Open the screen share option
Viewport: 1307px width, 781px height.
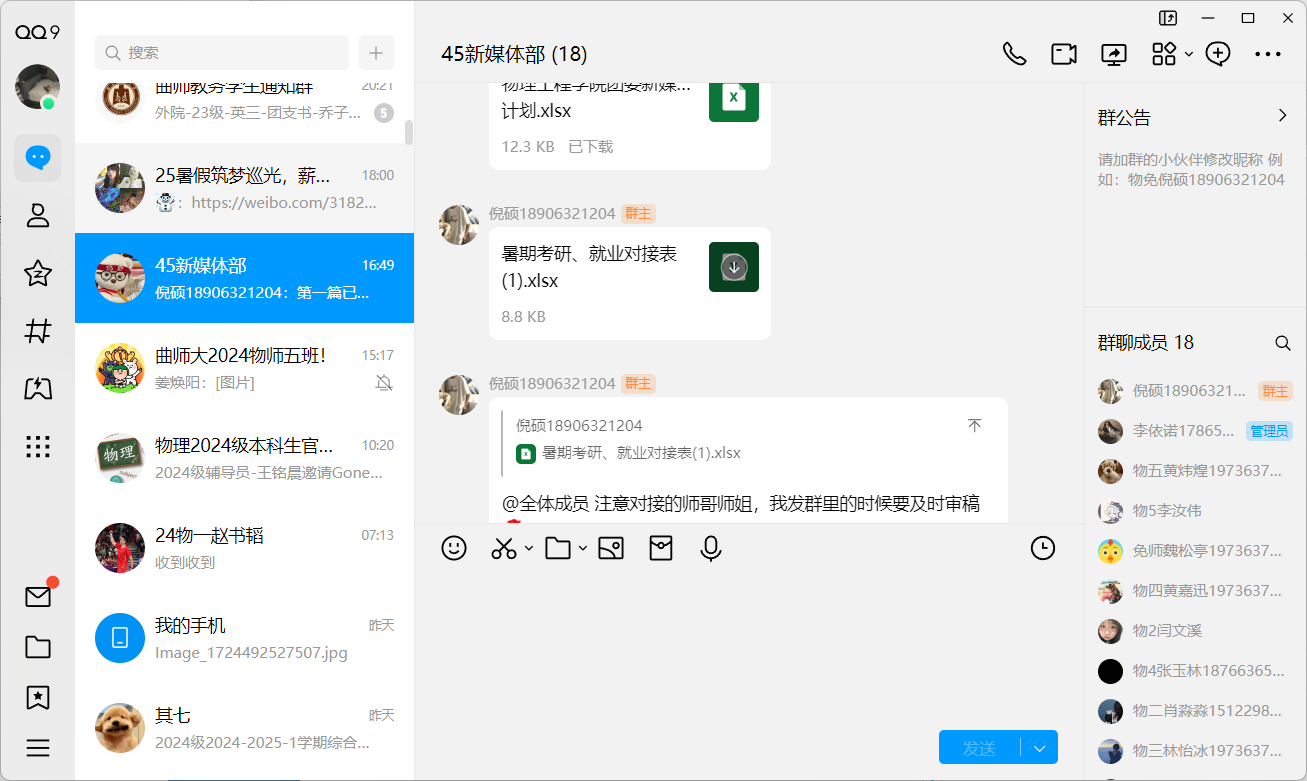[x=1114, y=54]
